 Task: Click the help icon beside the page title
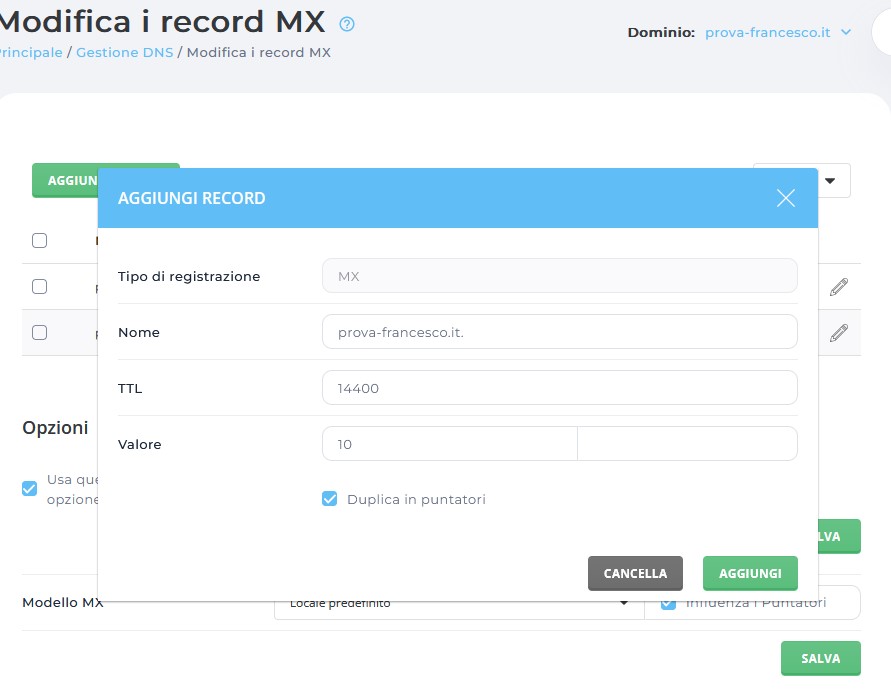347,24
